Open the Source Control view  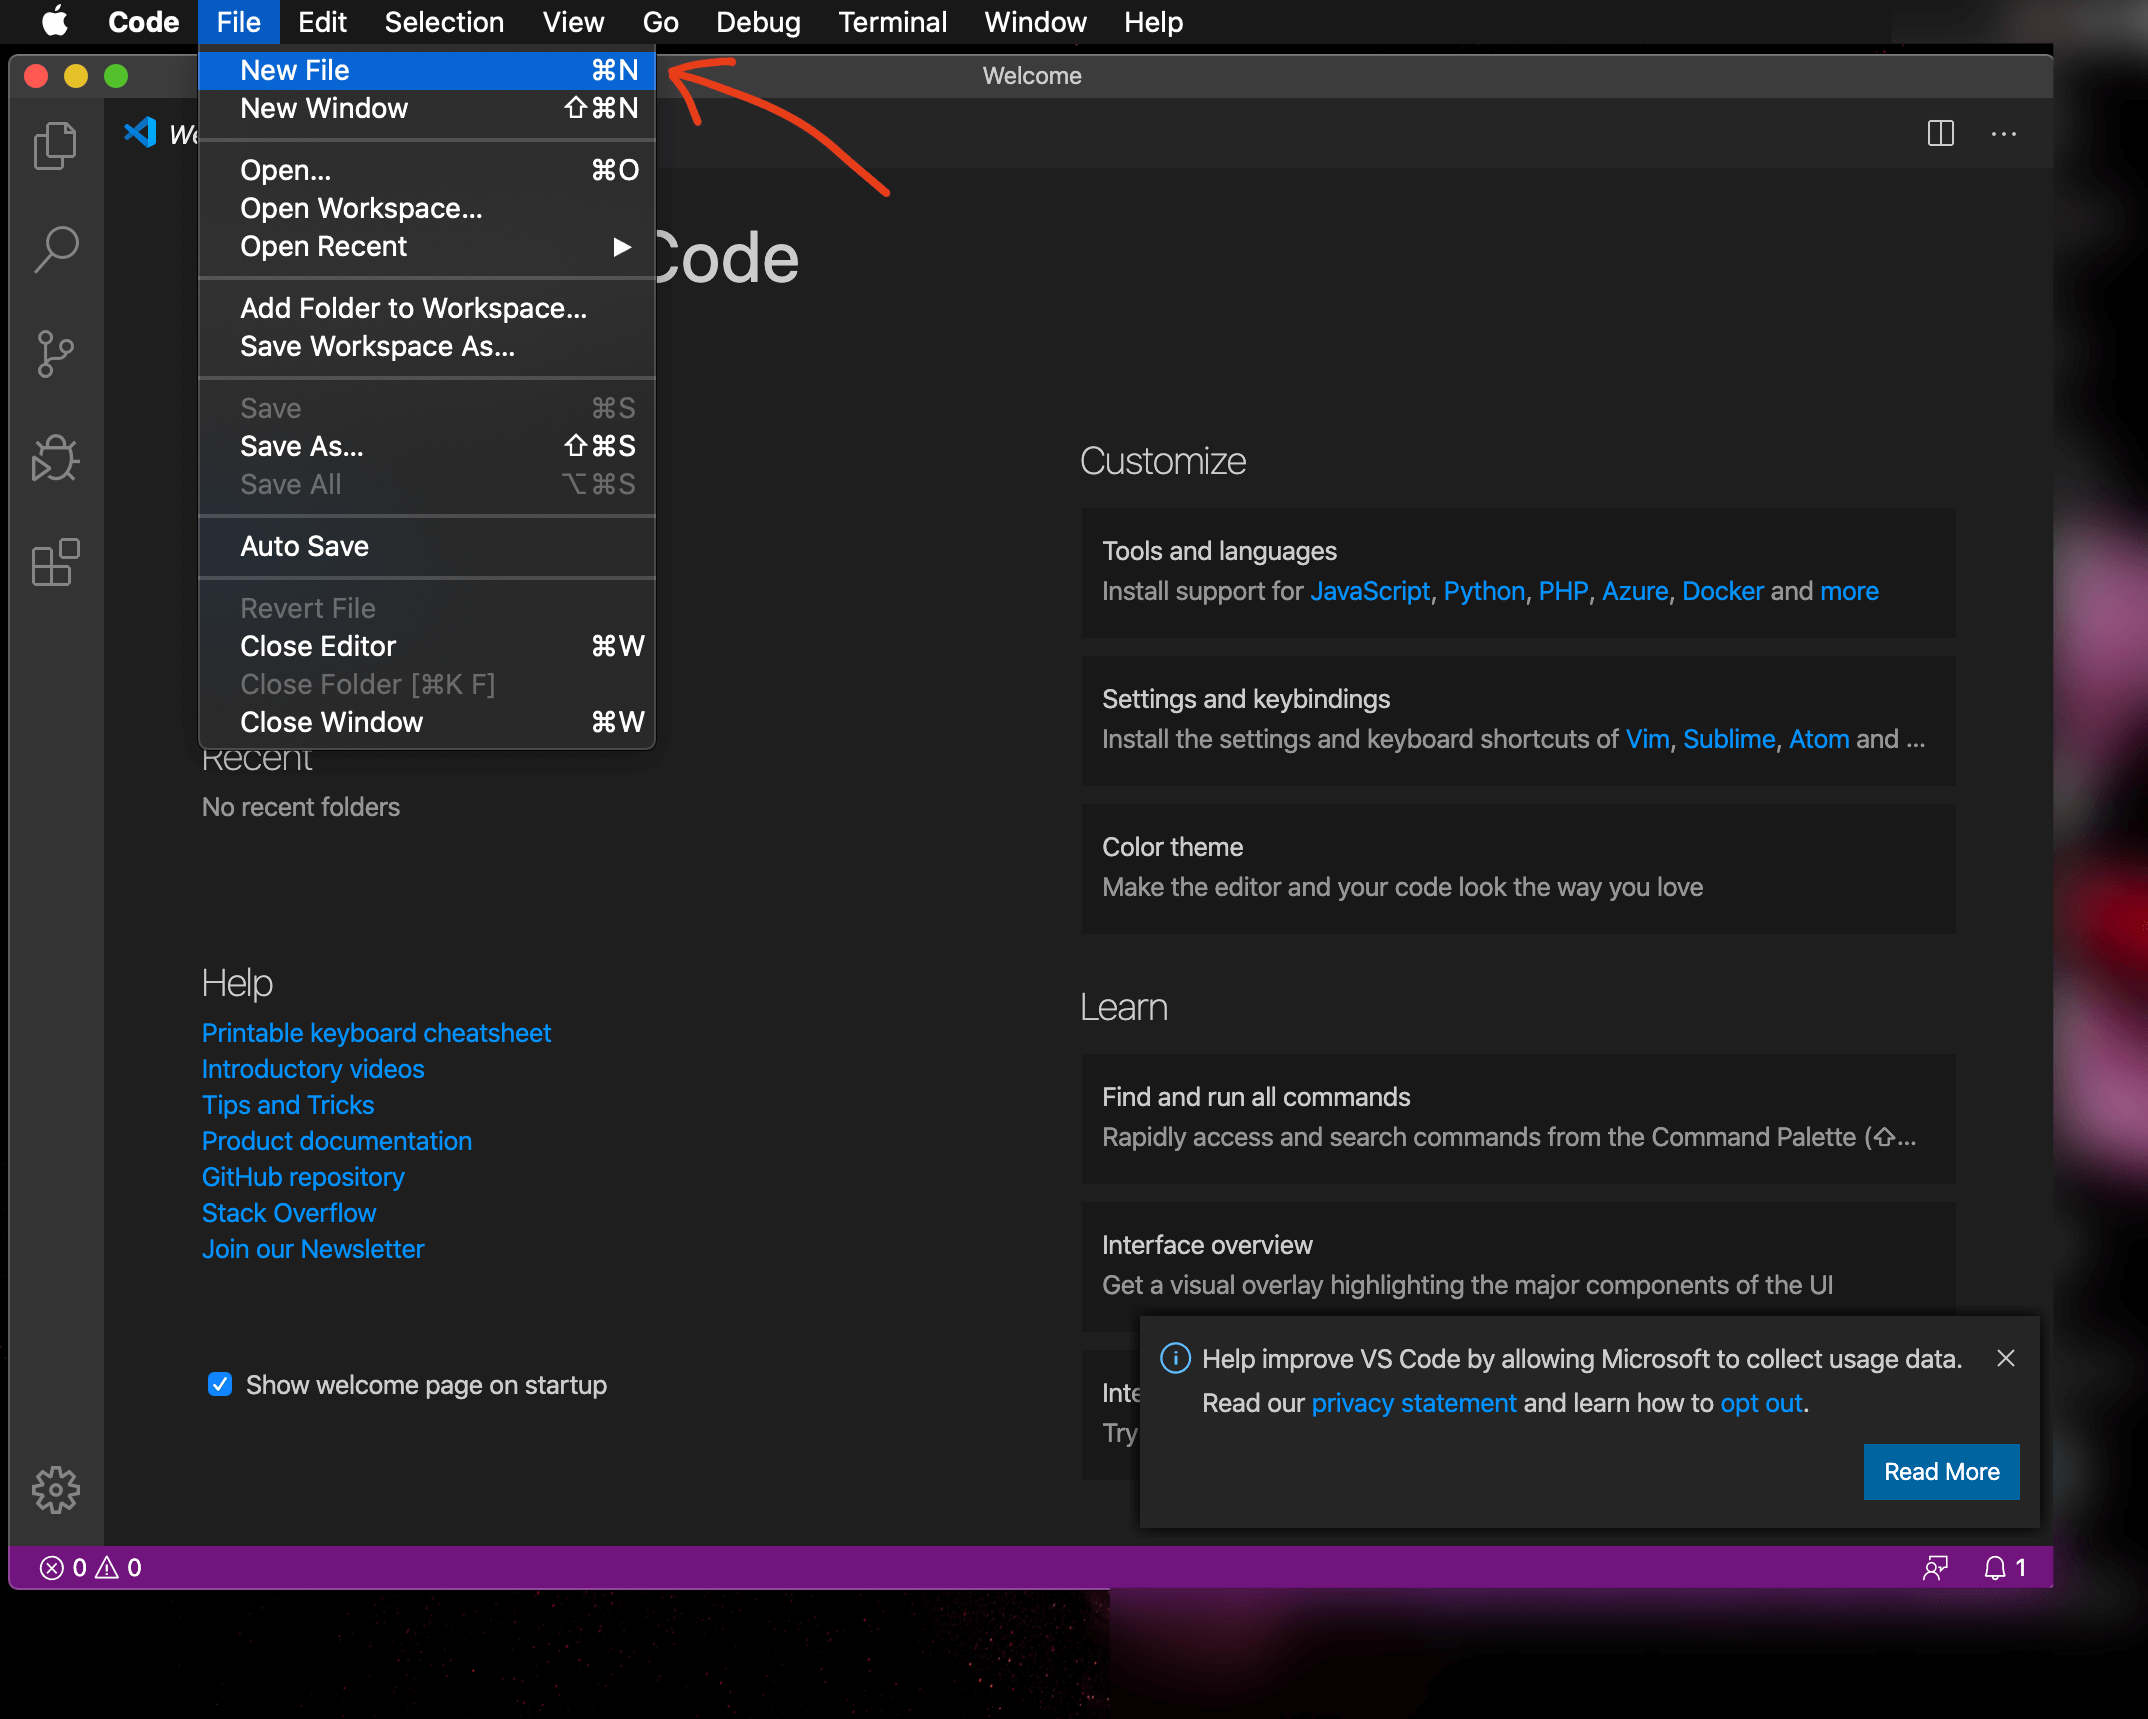point(55,354)
